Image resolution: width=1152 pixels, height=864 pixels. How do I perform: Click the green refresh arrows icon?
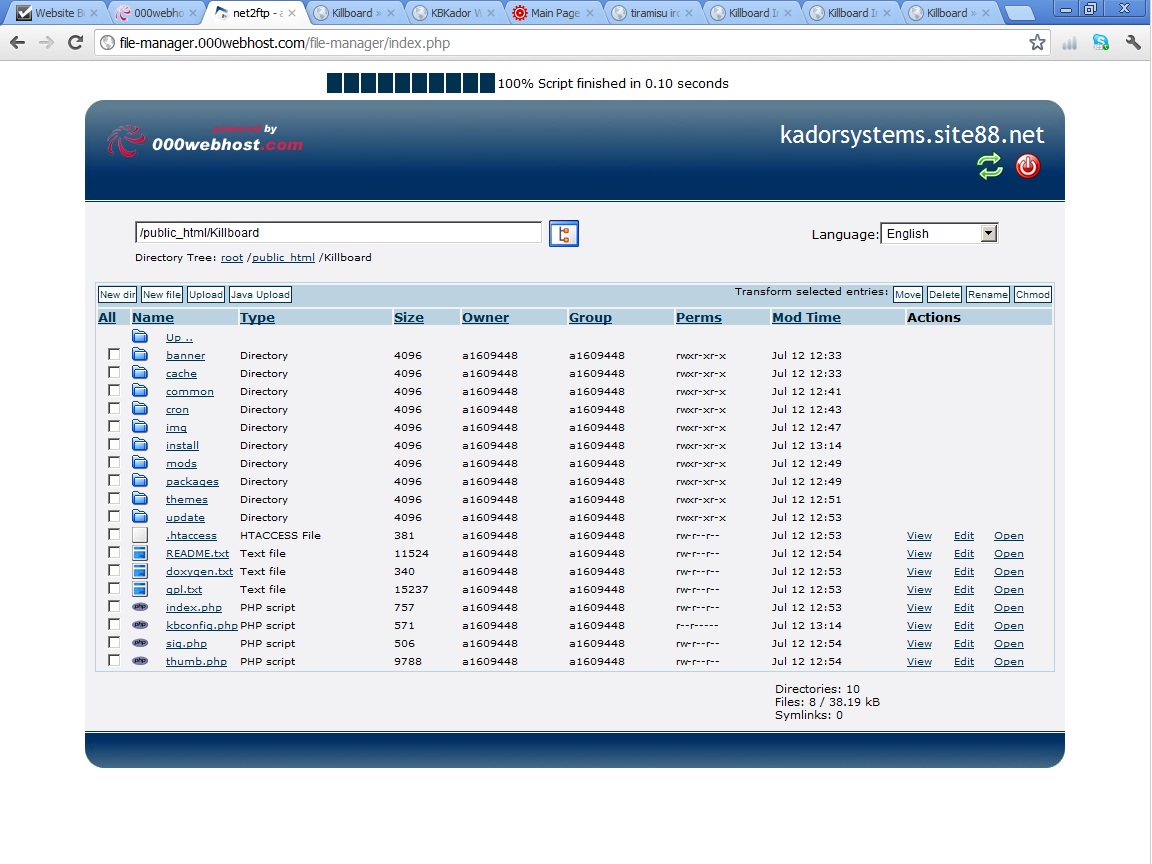pyautogui.click(x=990, y=166)
